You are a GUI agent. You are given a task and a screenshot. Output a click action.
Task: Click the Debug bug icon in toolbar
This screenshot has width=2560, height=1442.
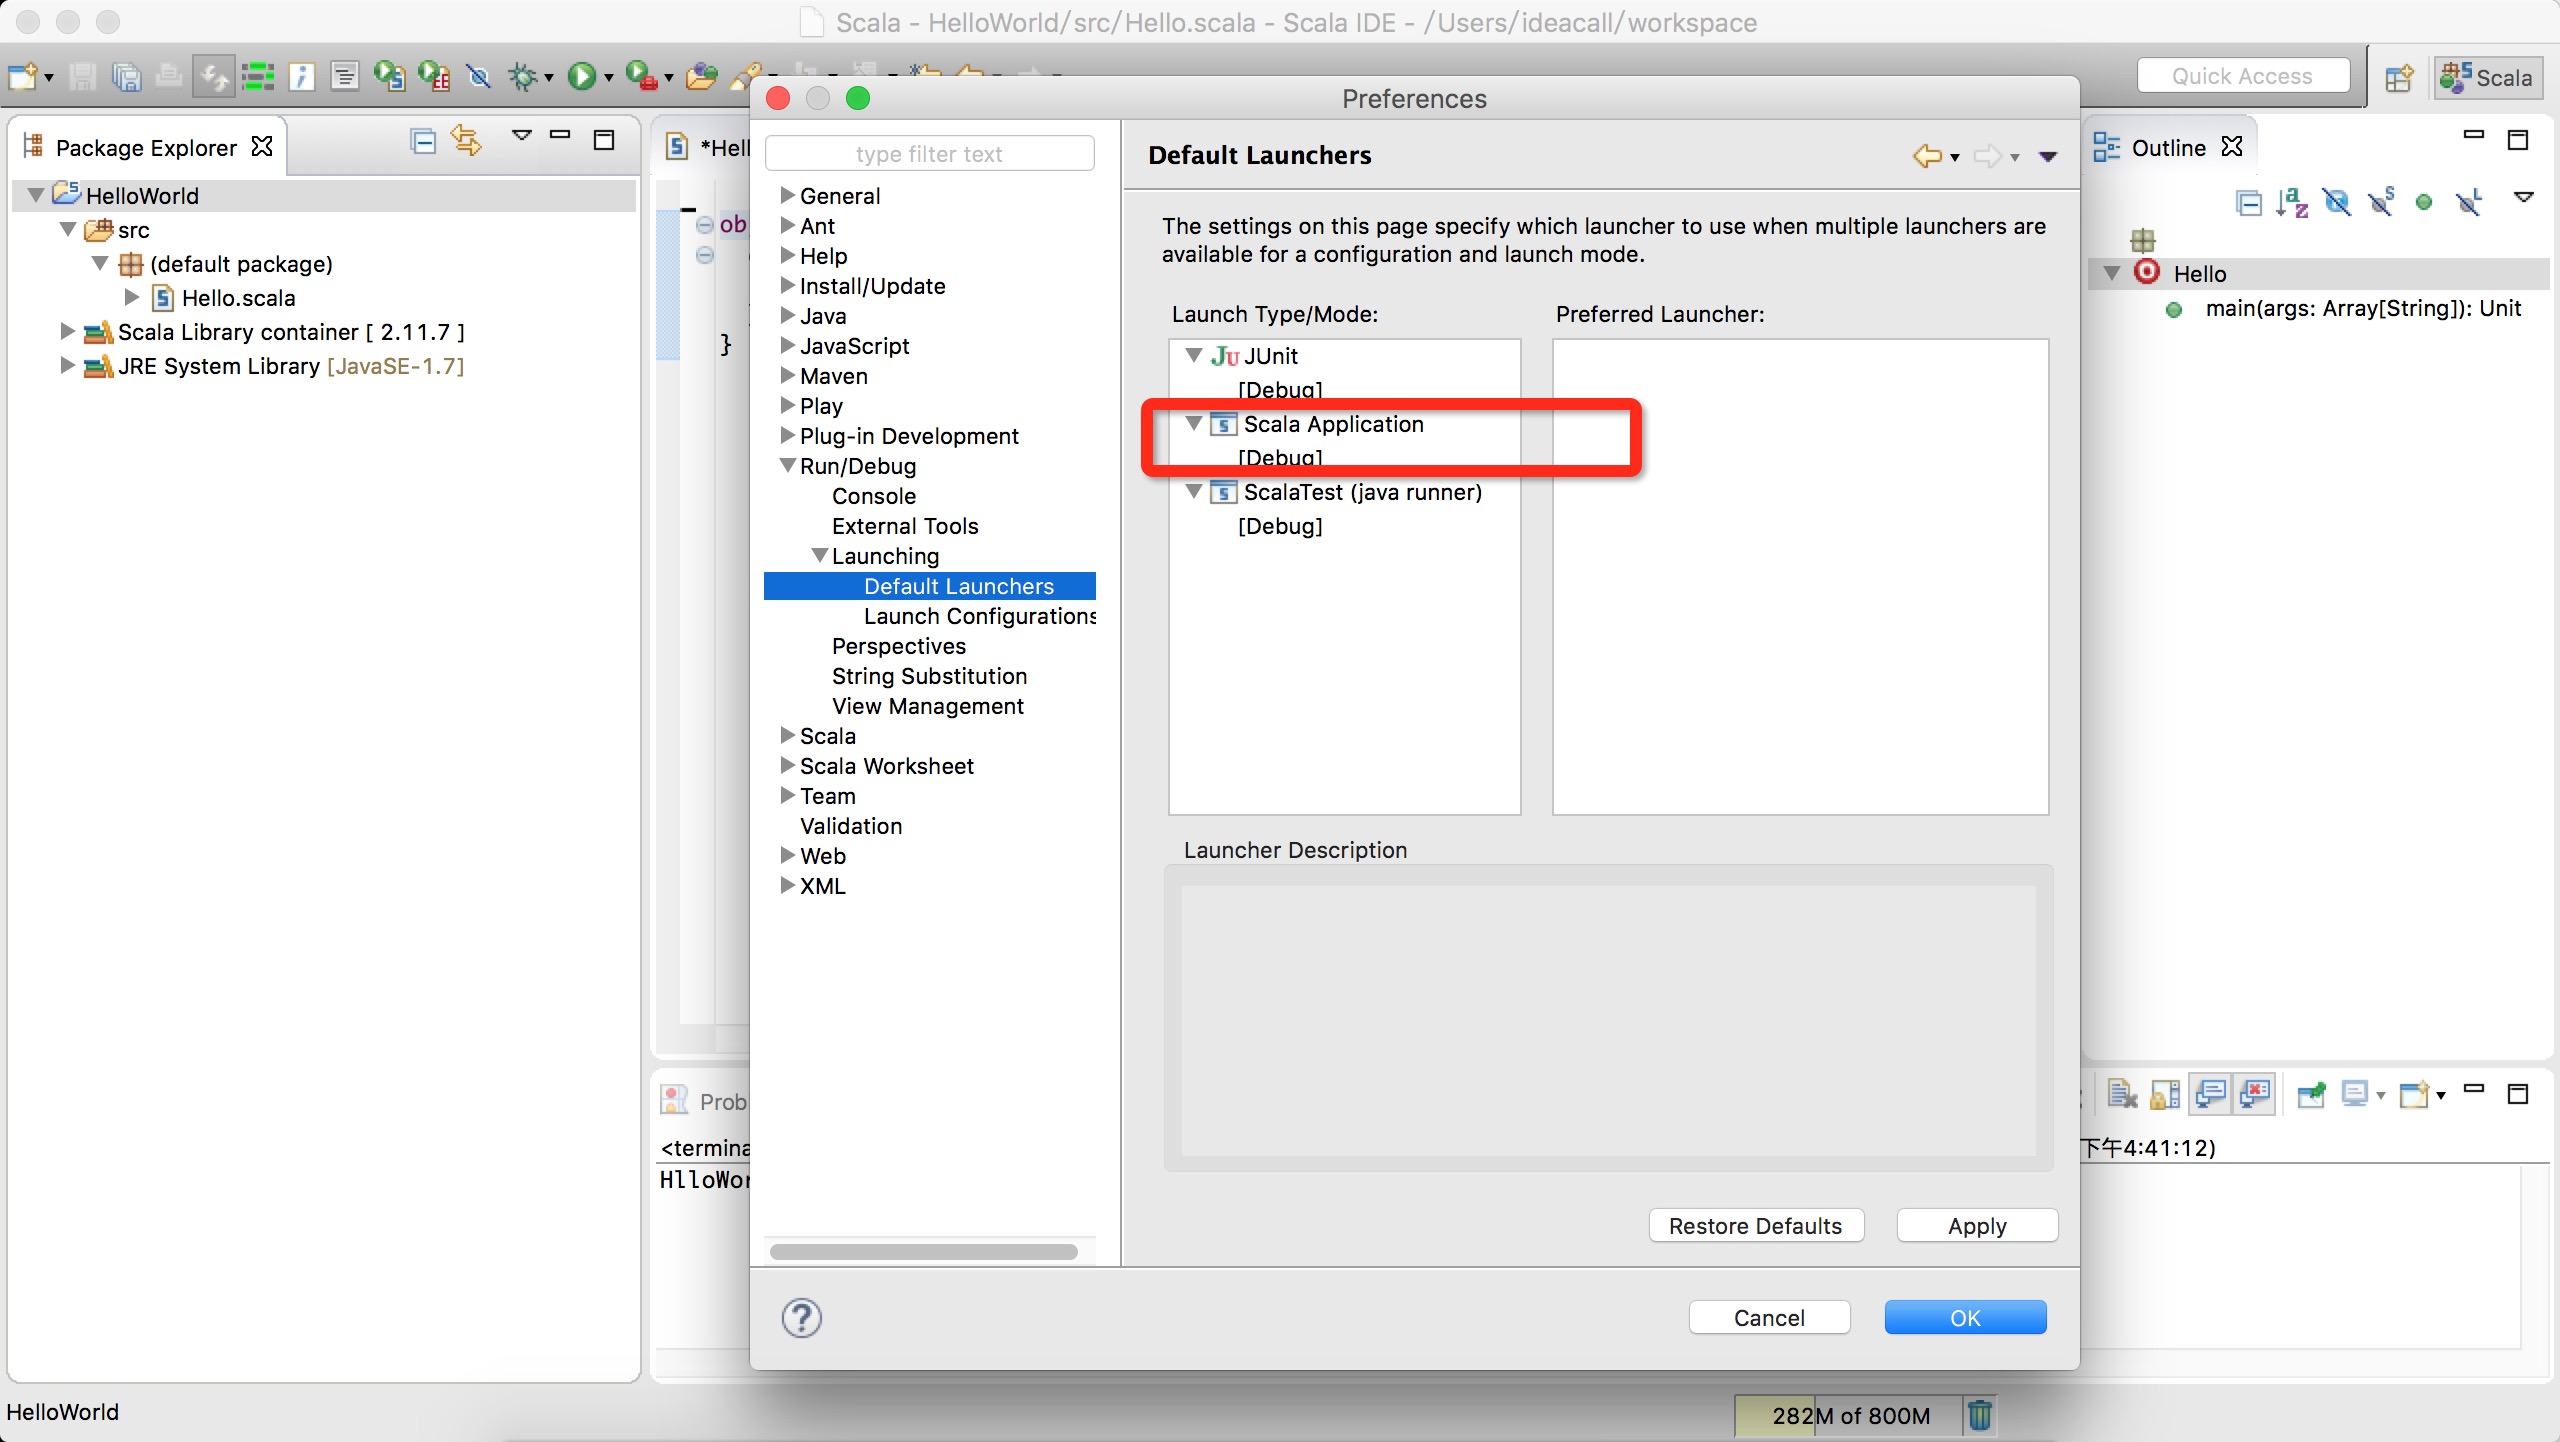click(523, 76)
